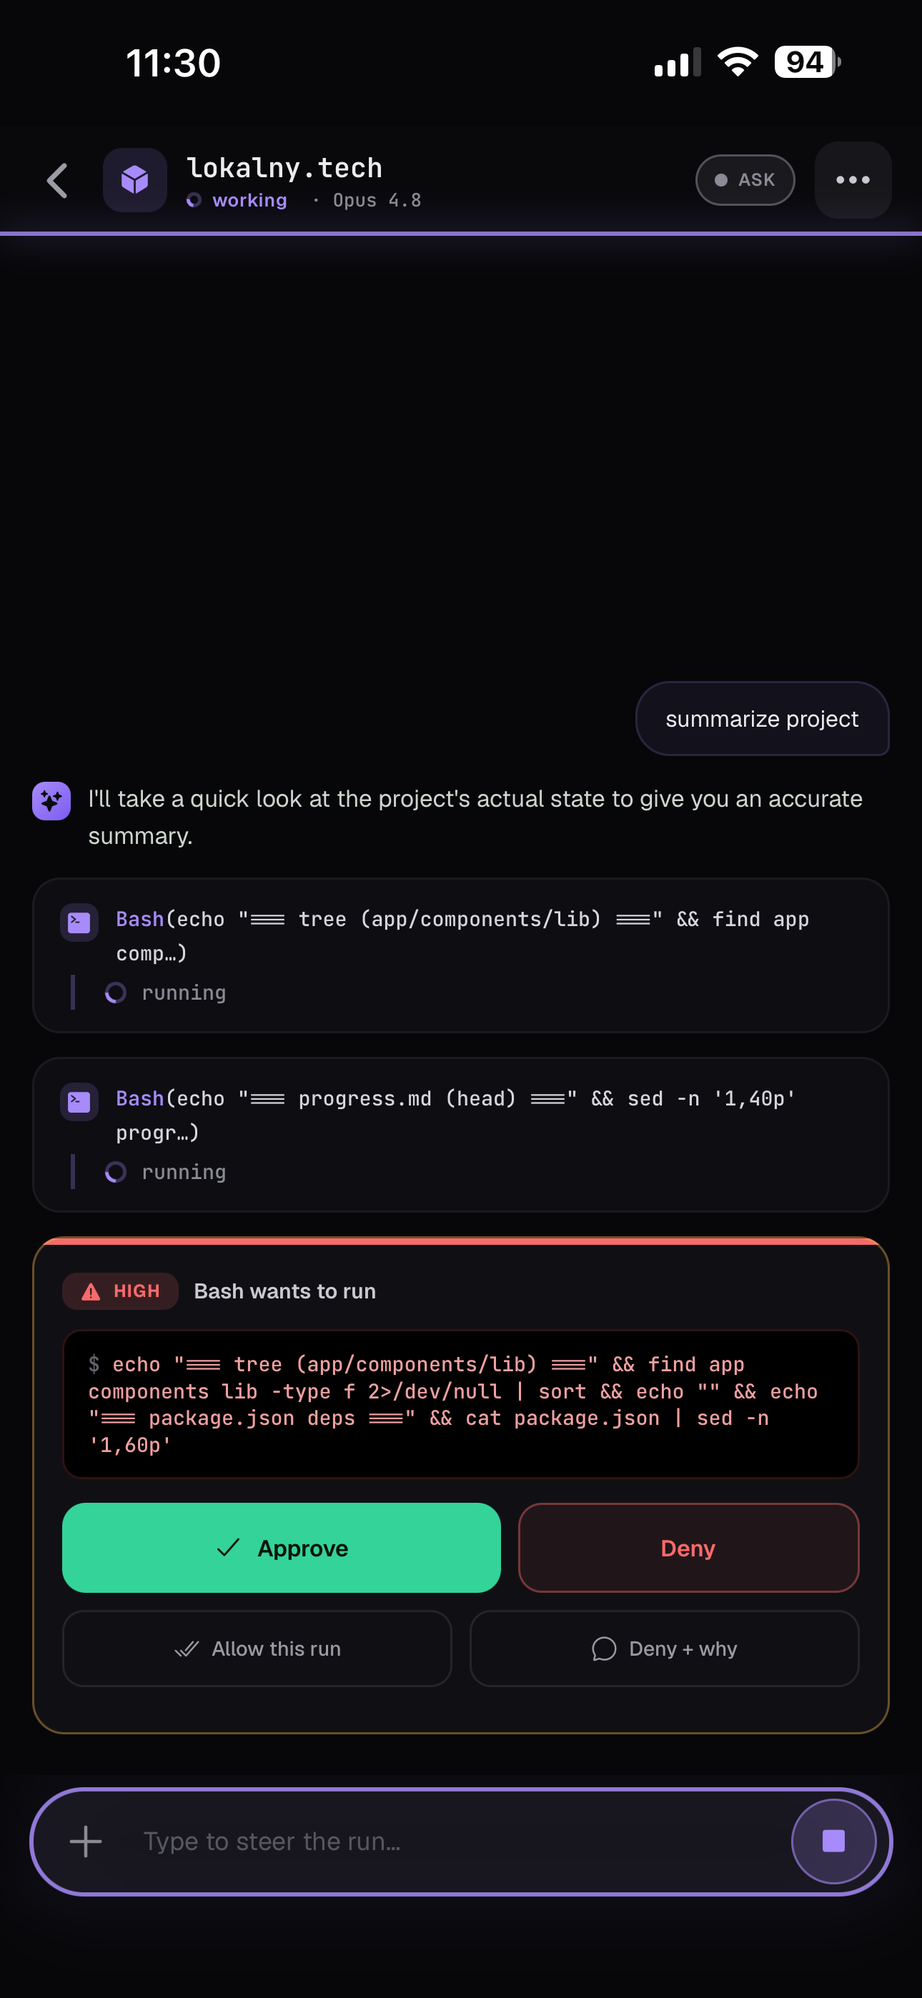Viewport: 922px width, 1998px height.
Task: Tap terminal icon of progress.md Bash command
Action: tap(79, 1102)
